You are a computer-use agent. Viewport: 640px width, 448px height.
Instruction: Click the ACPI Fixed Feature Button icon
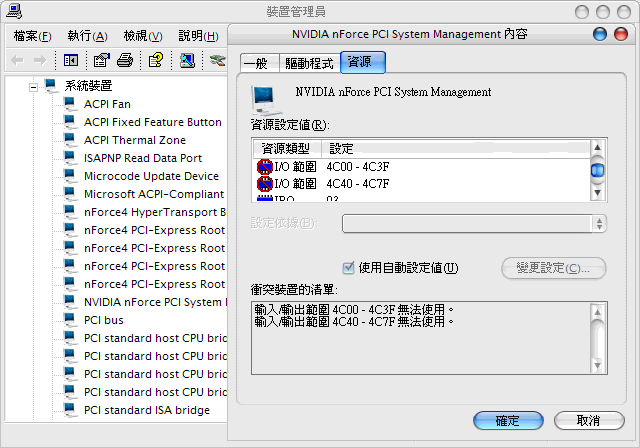pos(71,122)
